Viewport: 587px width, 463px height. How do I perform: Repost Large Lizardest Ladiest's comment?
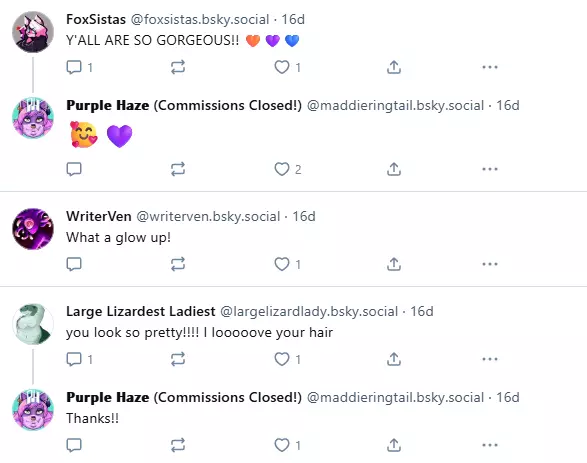[x=178, y=359]
